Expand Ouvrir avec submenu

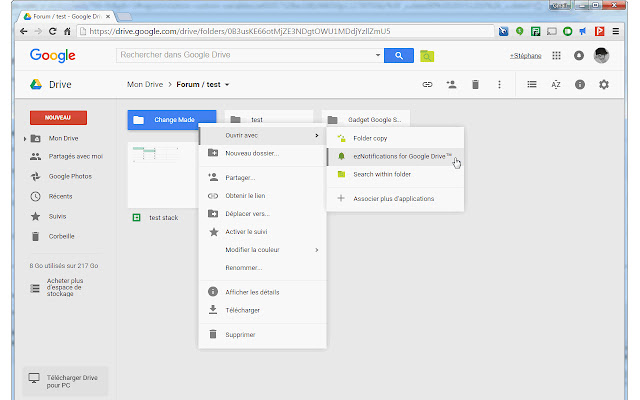point(262,136)
